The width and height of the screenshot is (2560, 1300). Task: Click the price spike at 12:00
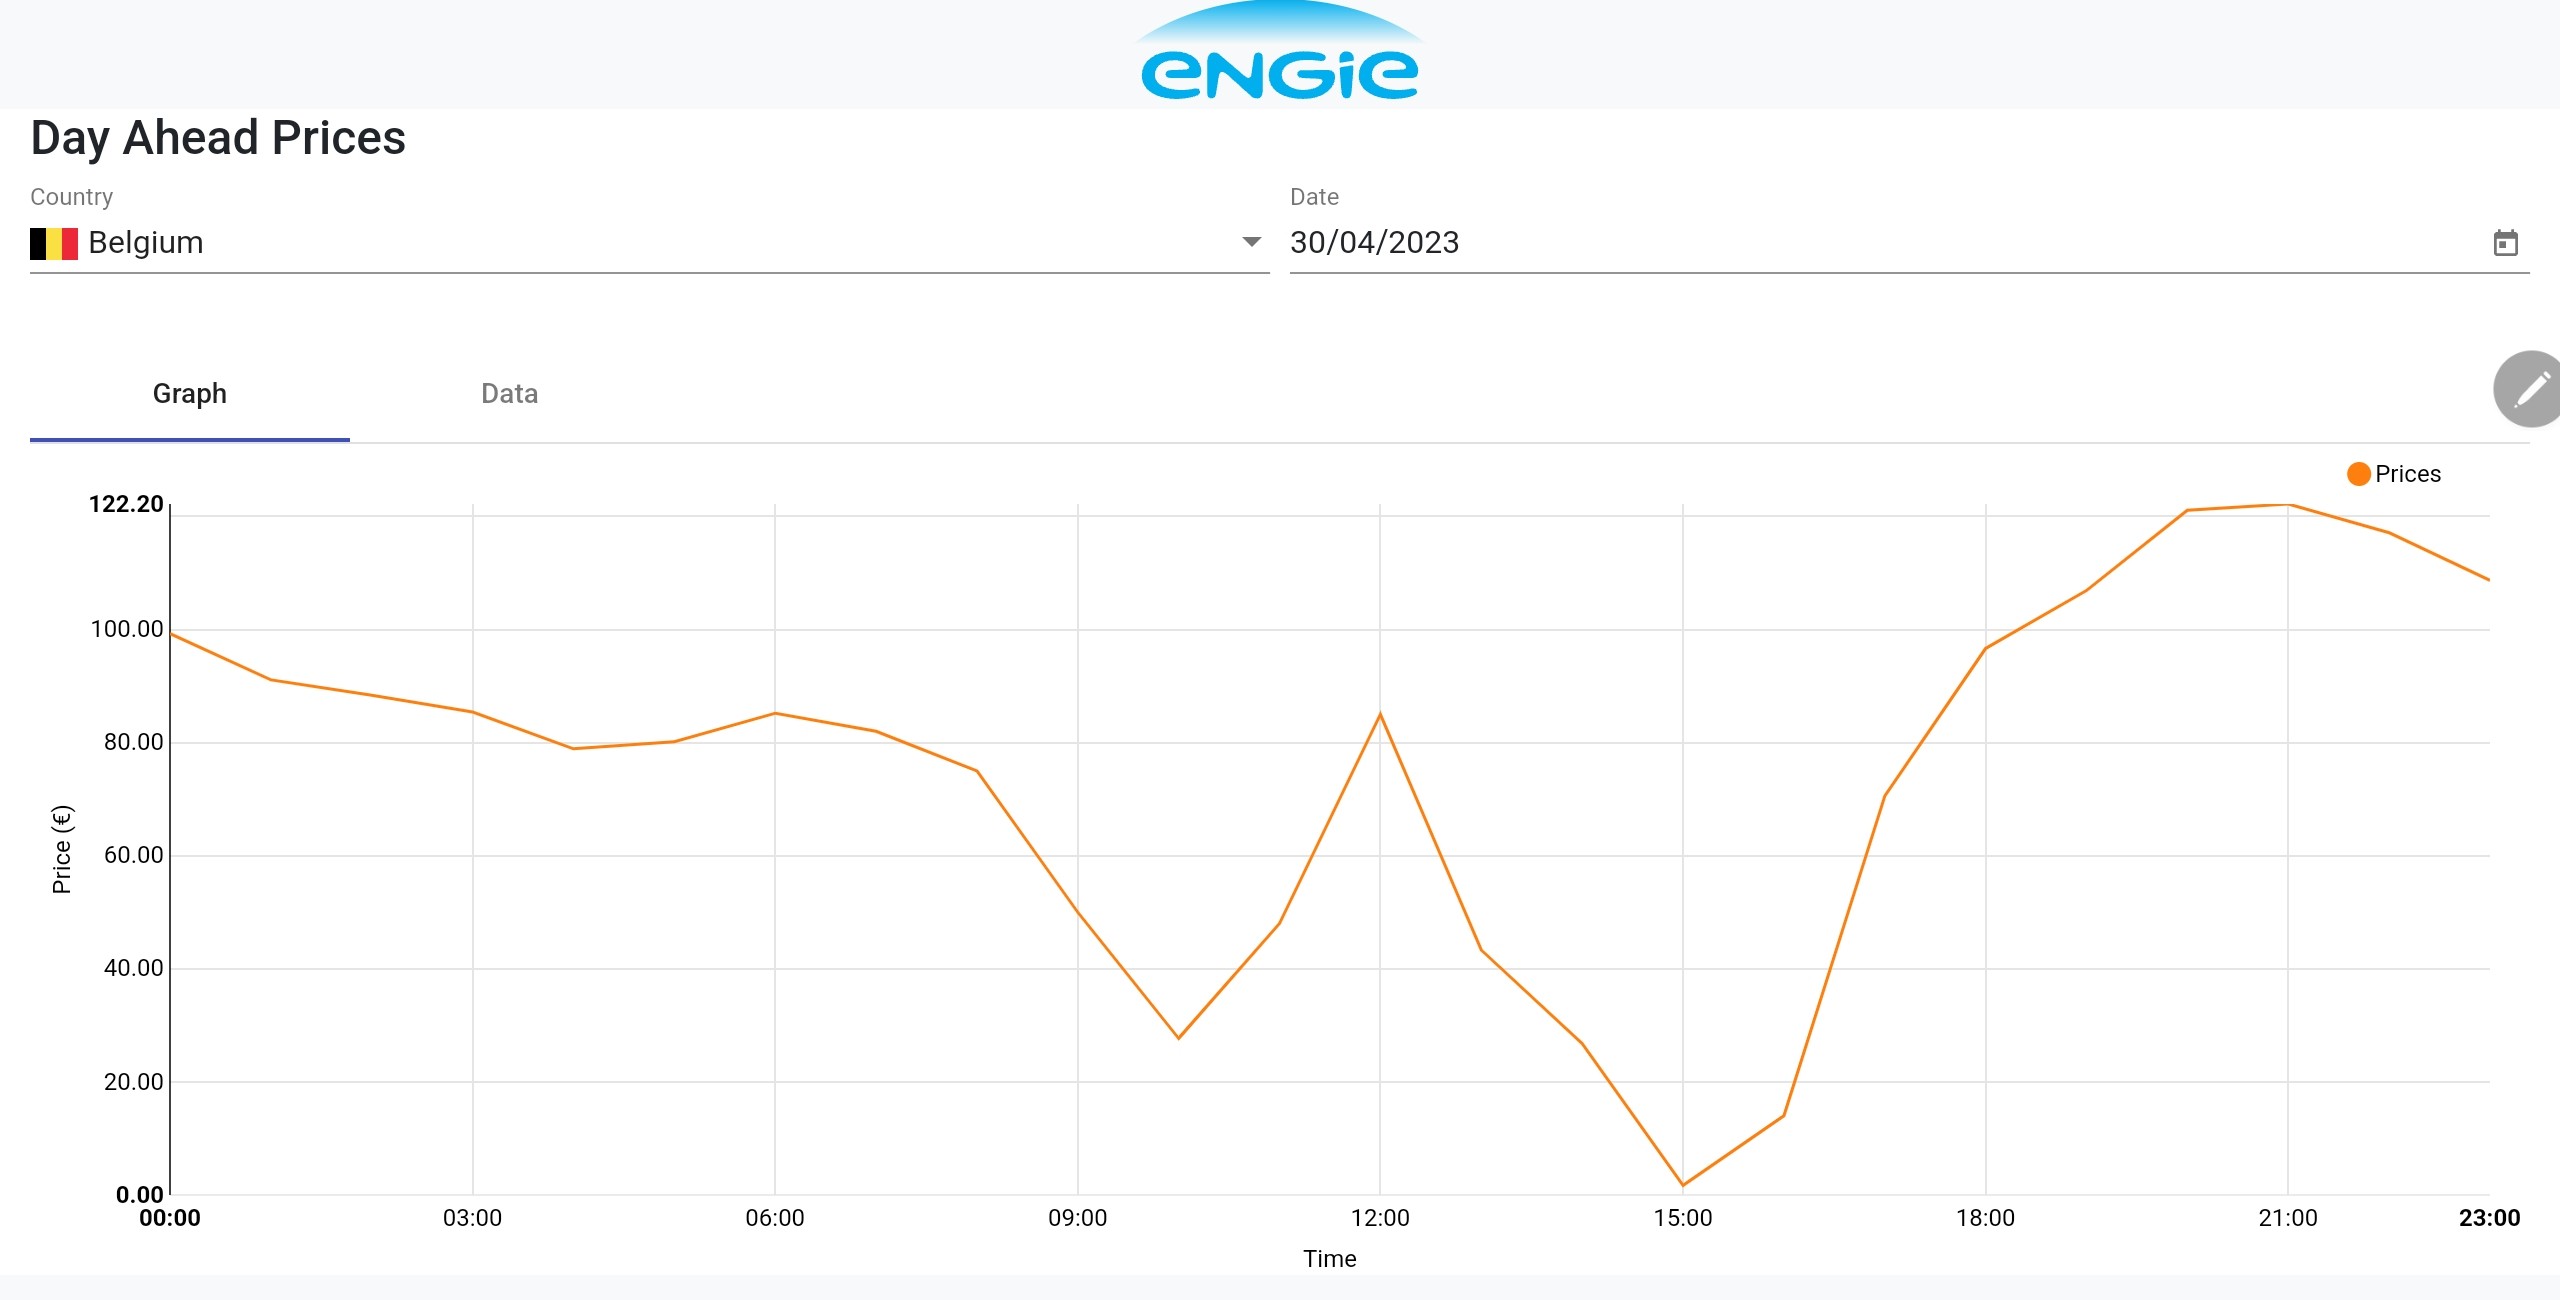(x=1380, y=714)
